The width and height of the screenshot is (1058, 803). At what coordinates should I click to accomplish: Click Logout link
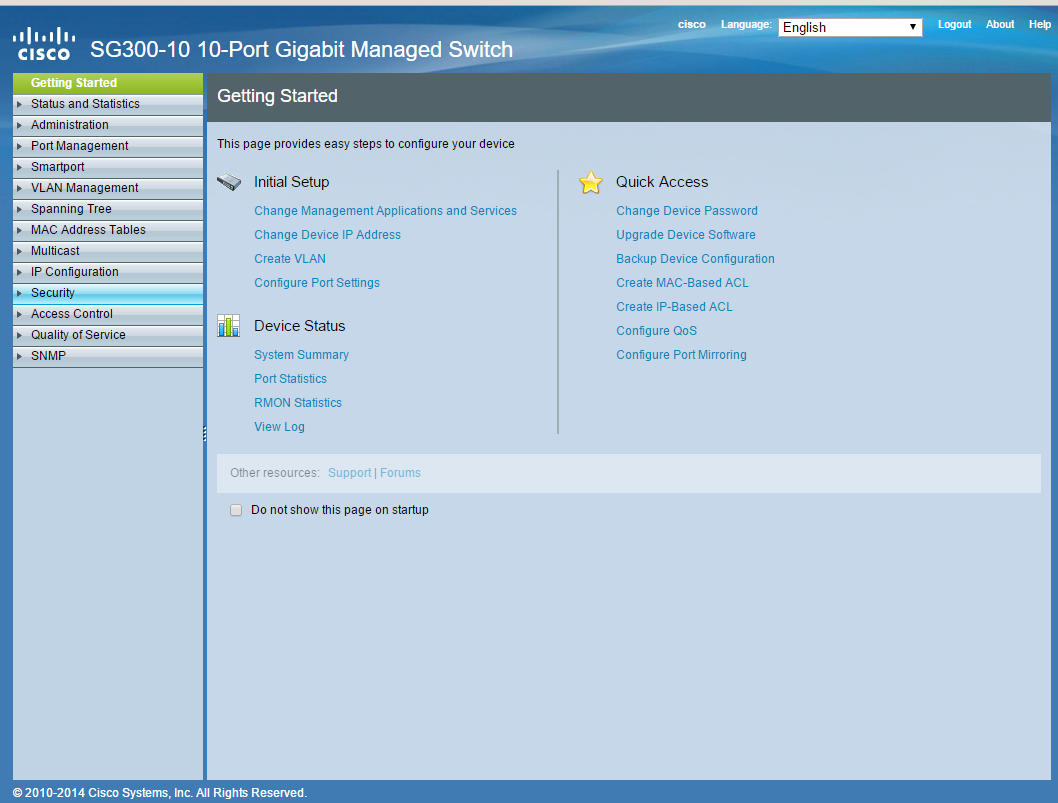(954, 24)
